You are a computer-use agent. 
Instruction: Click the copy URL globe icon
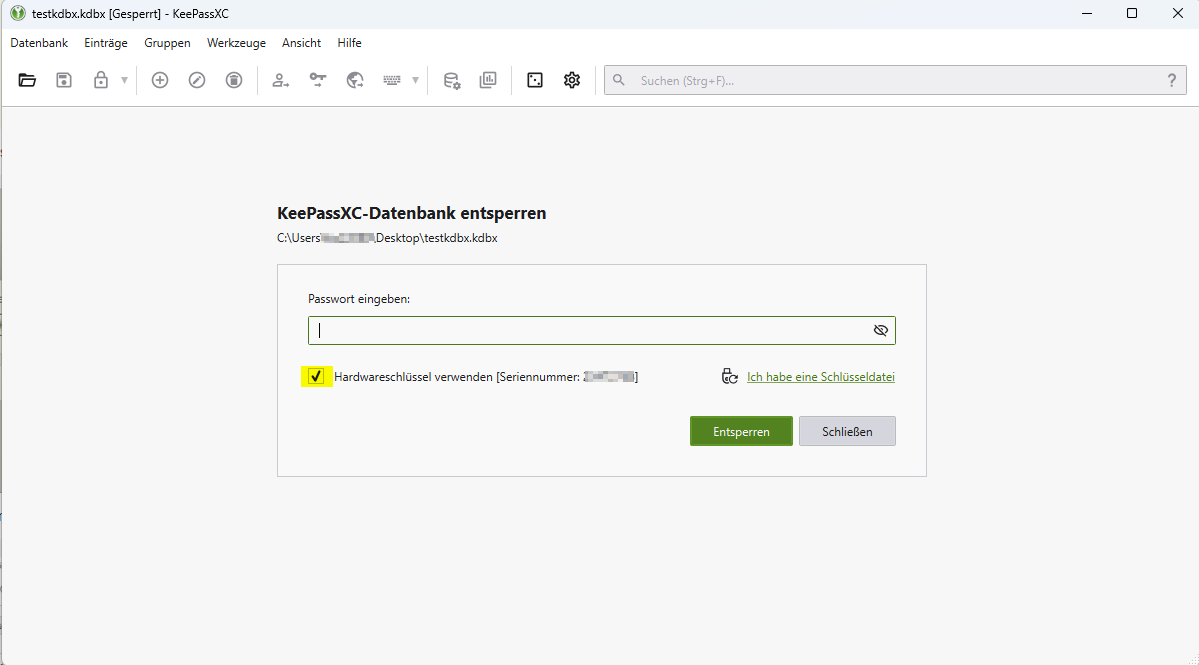355,80
